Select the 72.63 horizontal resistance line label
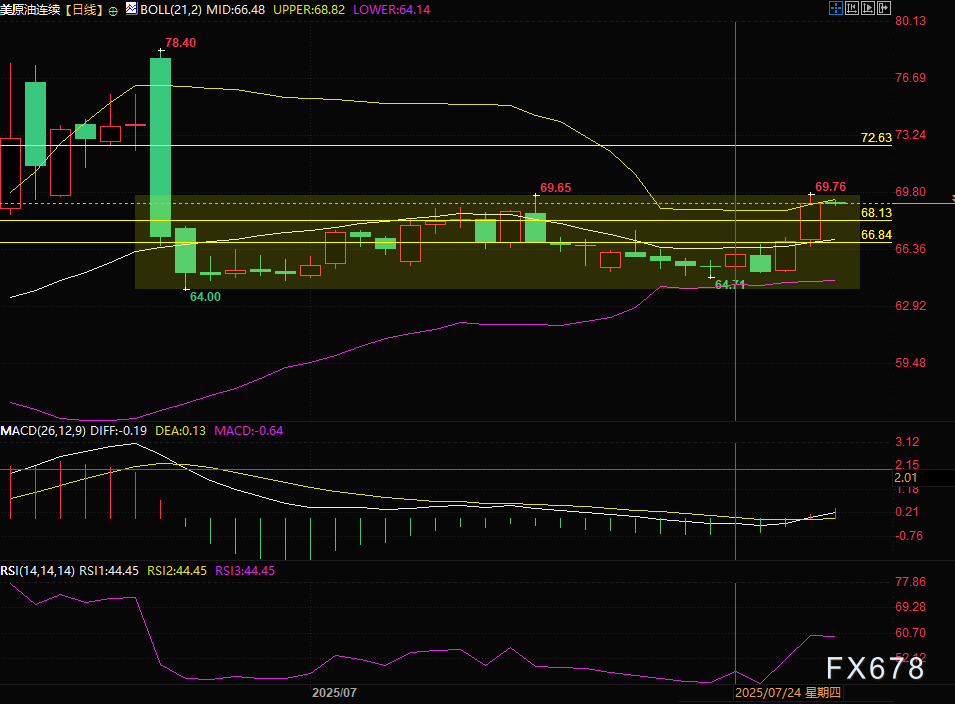955x704 pixels. [875, 137]
